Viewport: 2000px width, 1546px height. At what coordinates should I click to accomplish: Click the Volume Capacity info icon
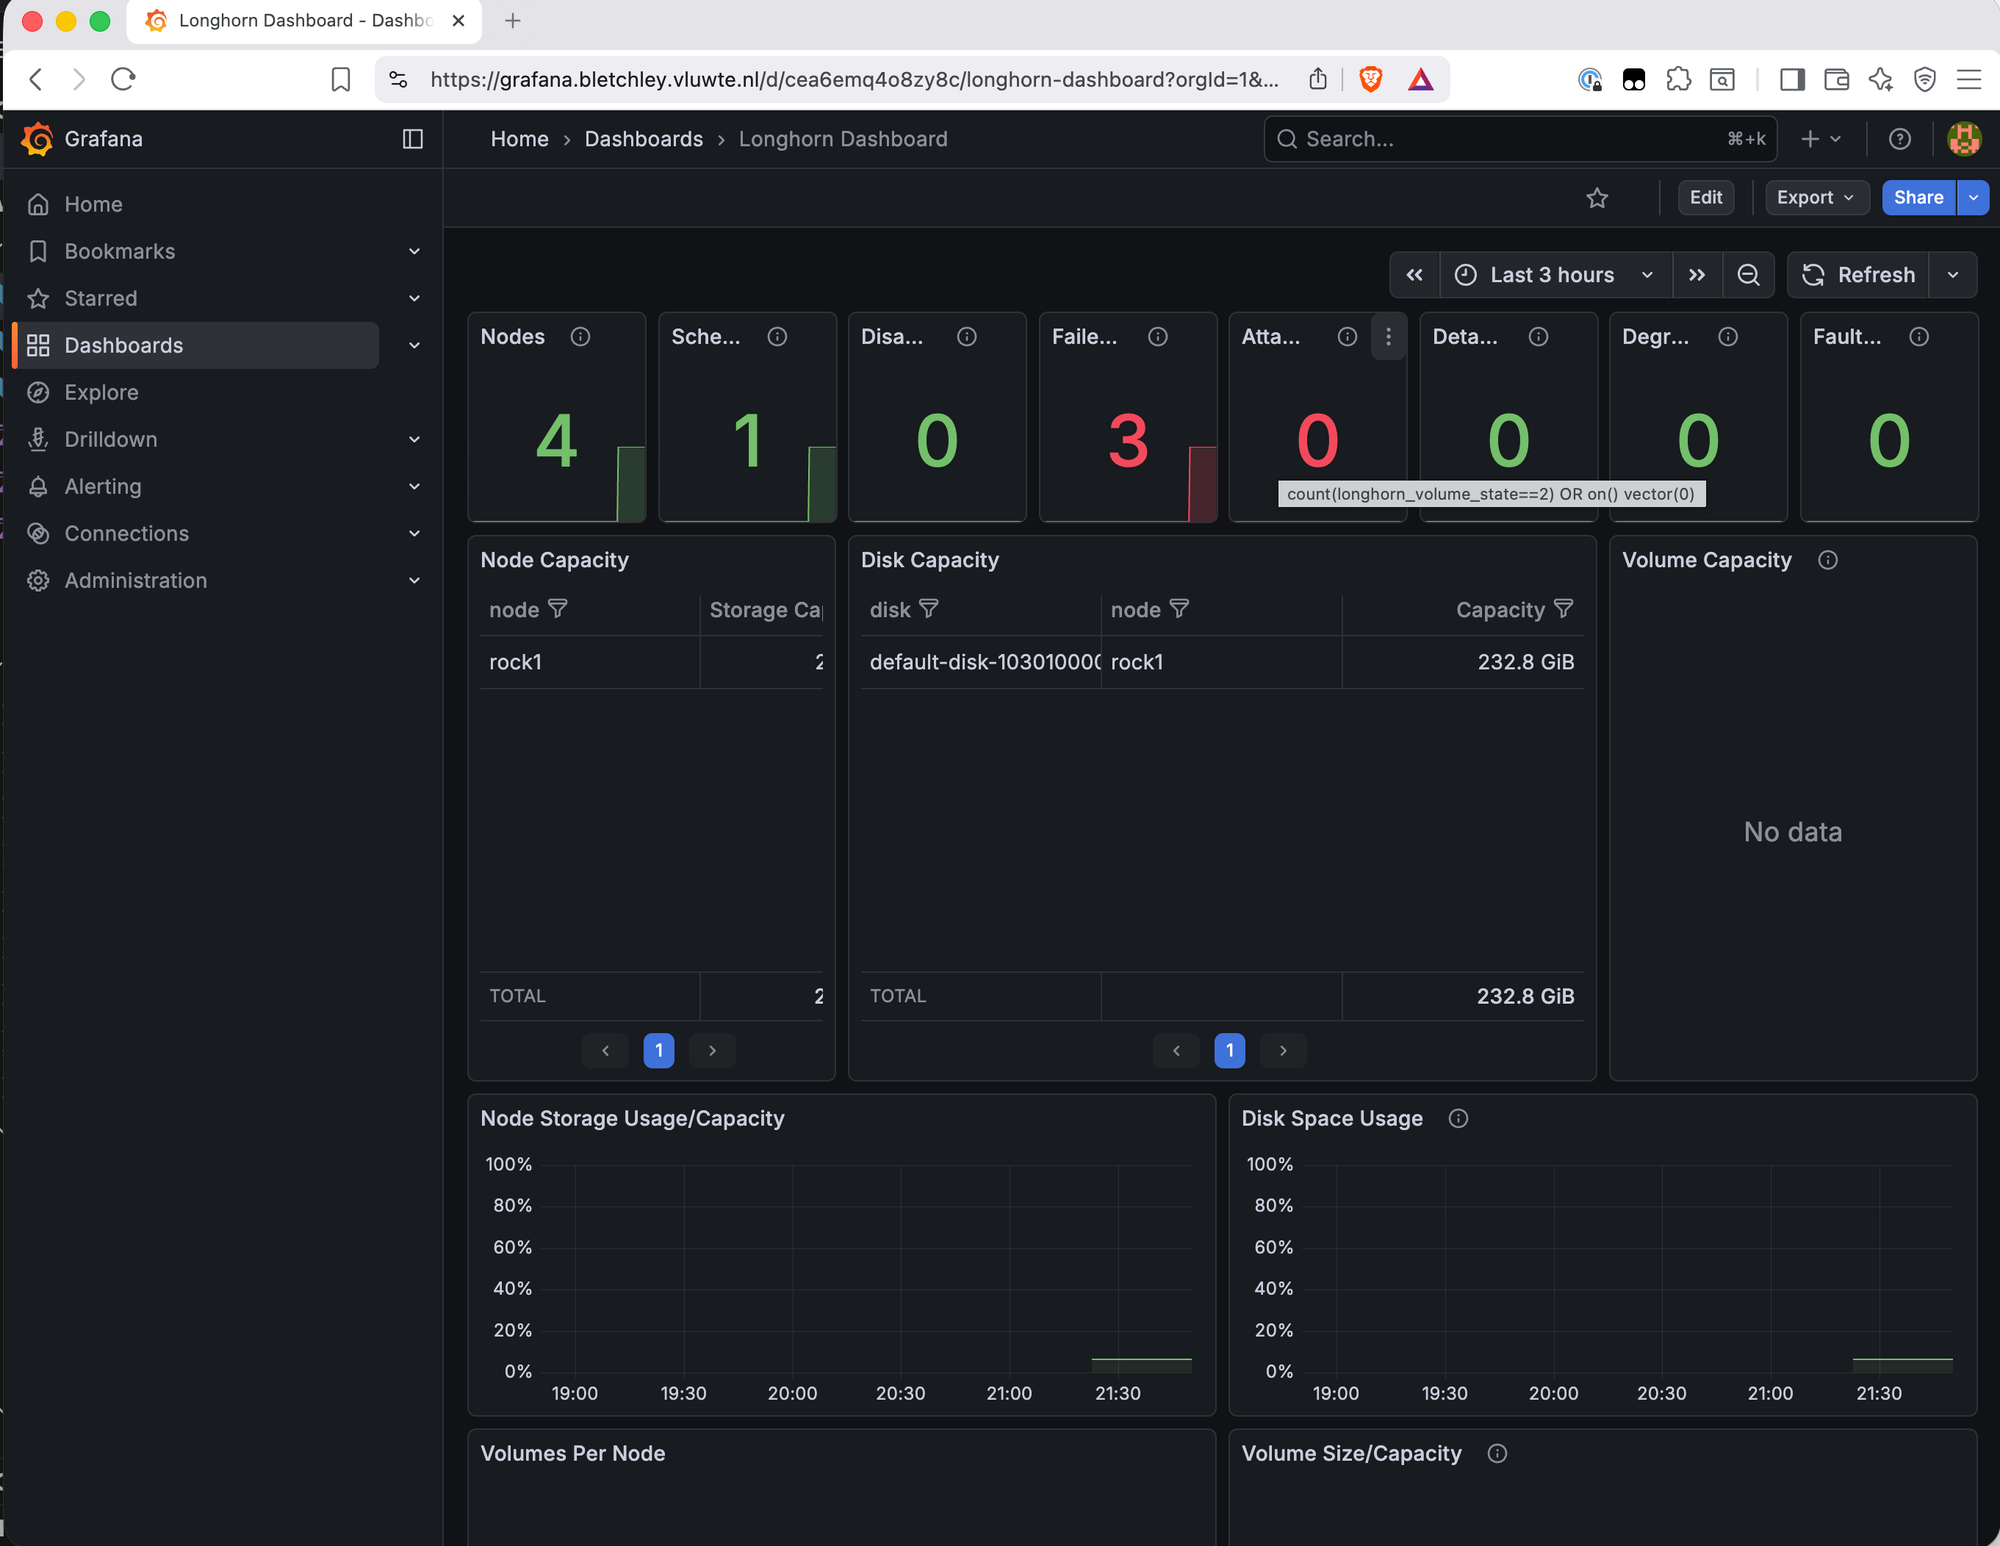[1829, 560]
